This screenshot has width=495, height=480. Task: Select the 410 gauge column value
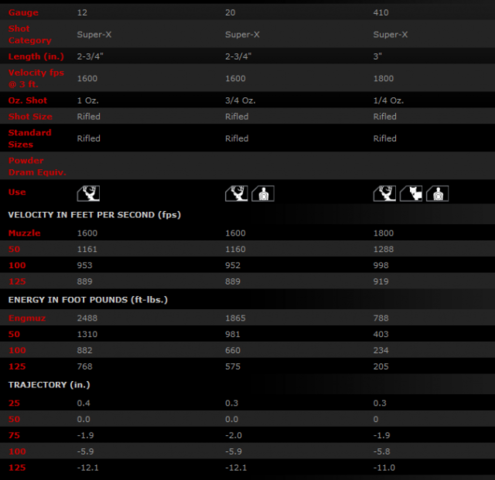tap(381, 13)
